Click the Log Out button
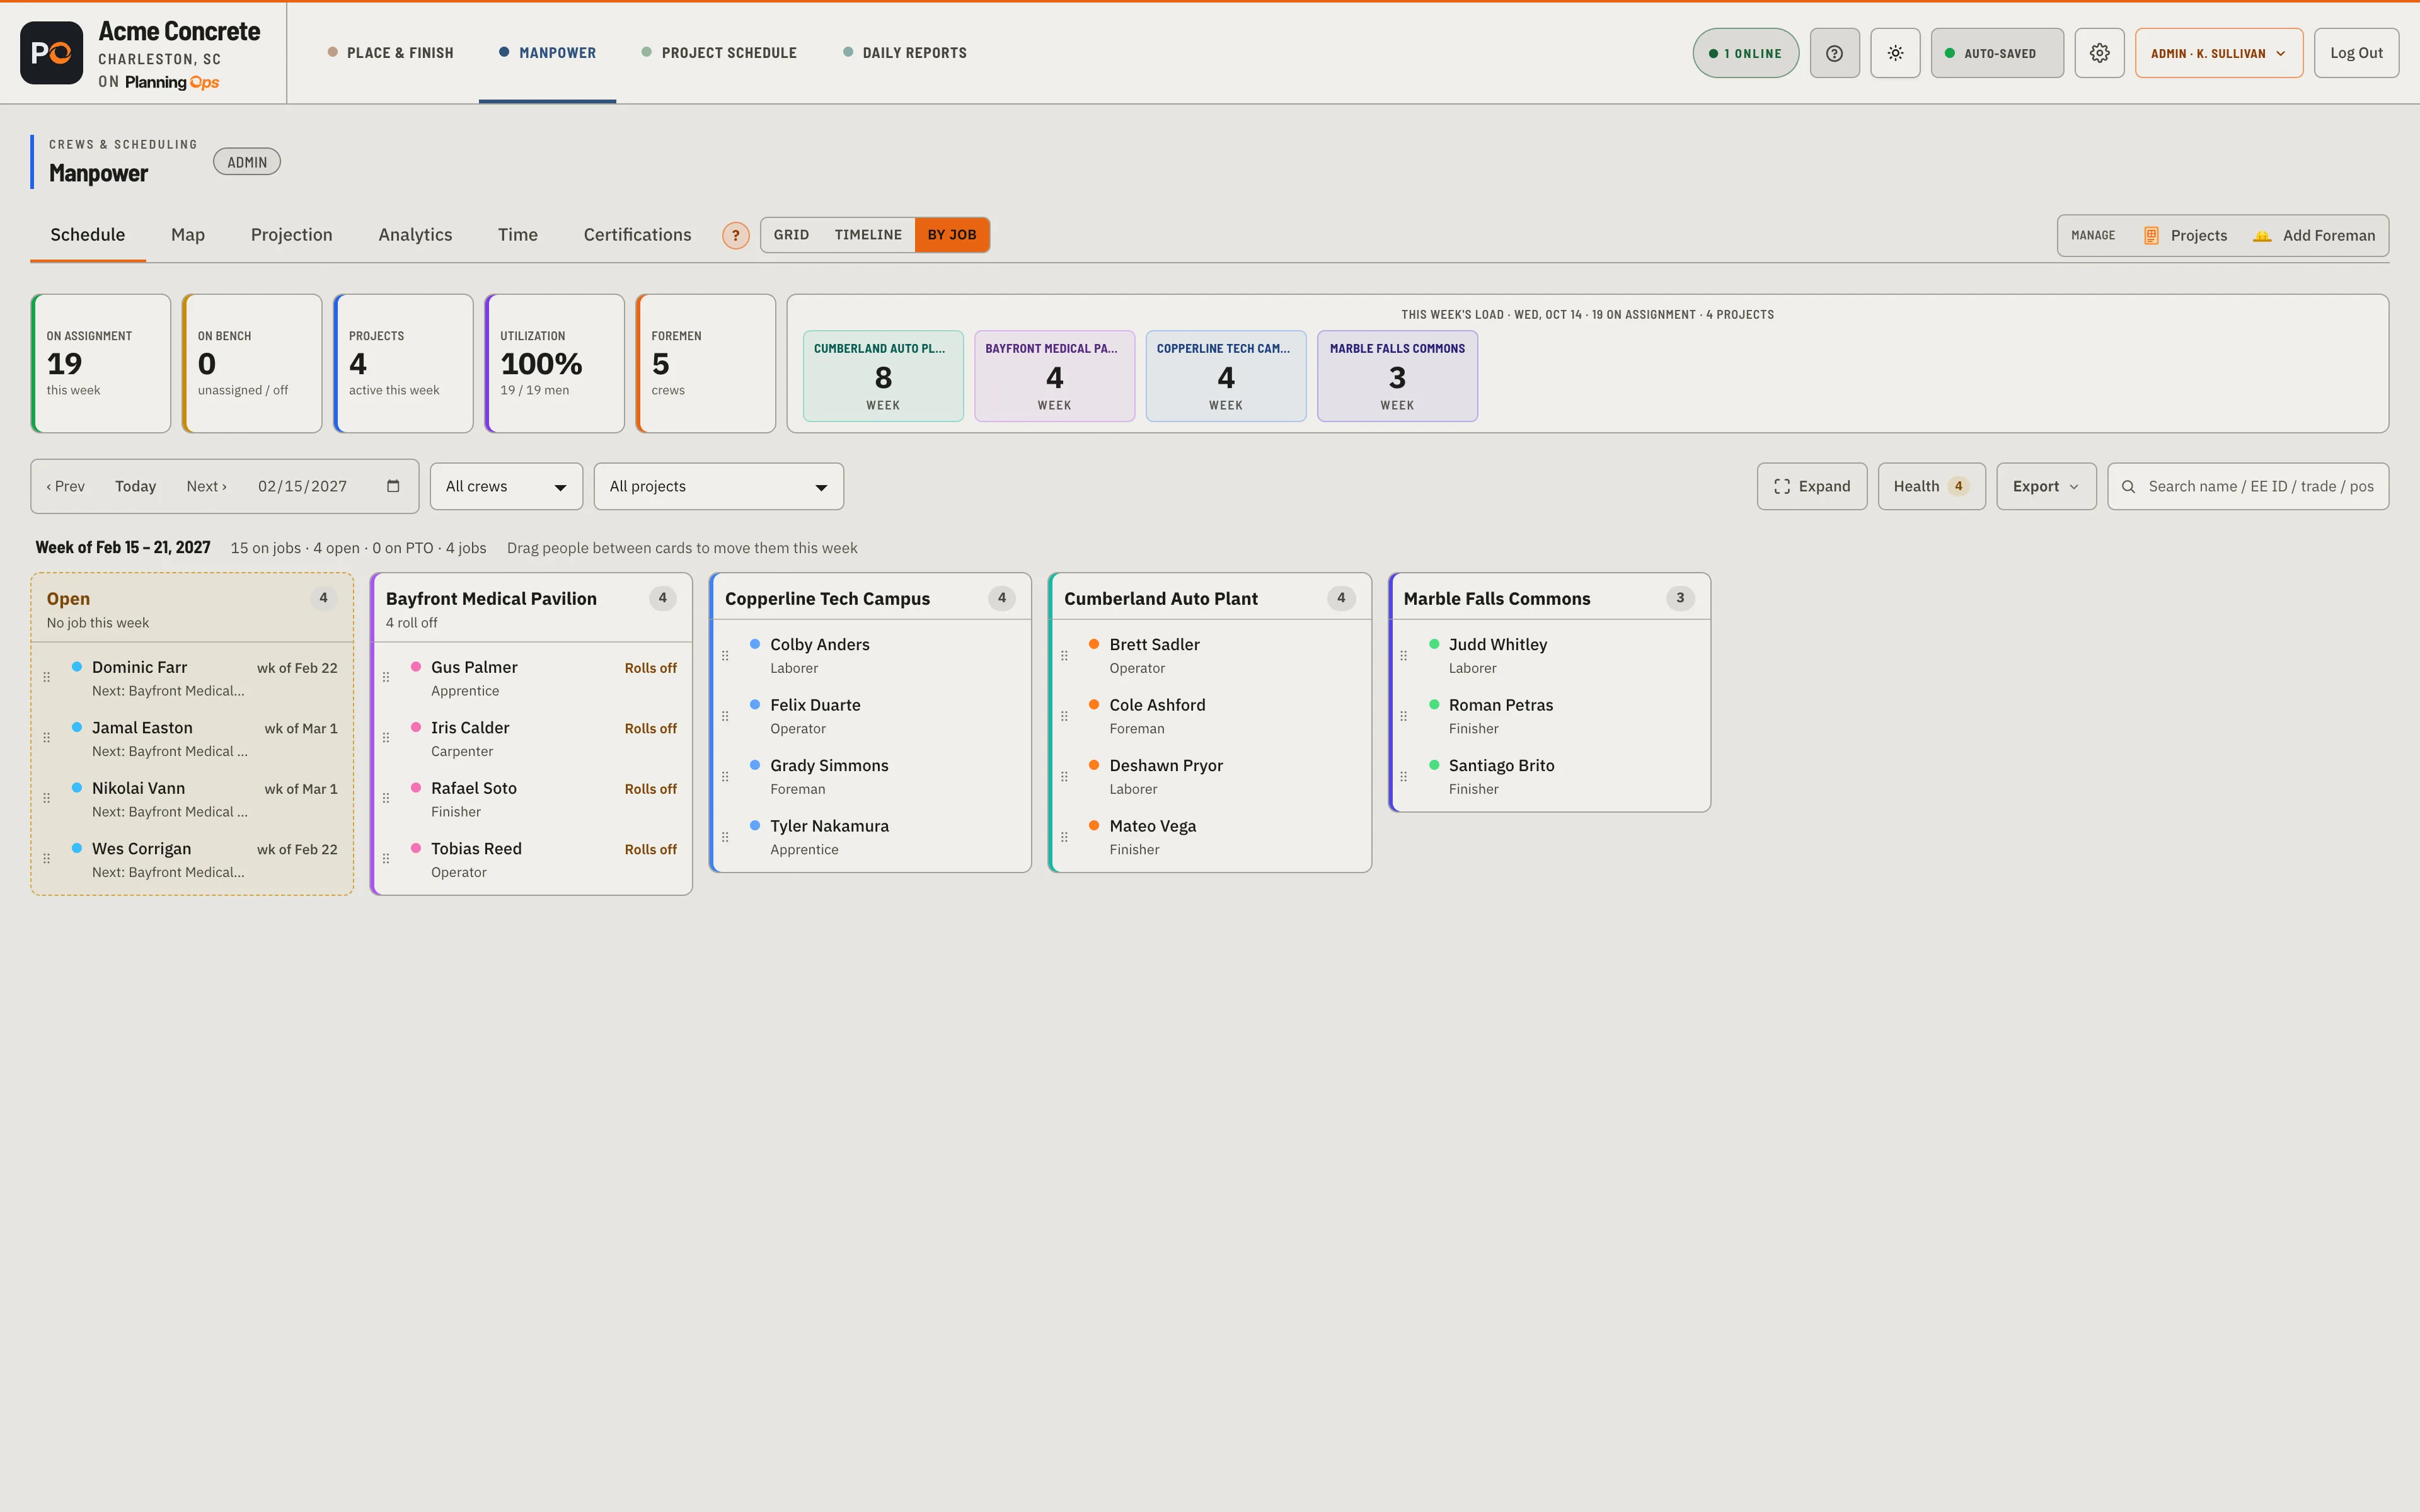The width and height of the screenshot is (2420, 1512). 2356,53
